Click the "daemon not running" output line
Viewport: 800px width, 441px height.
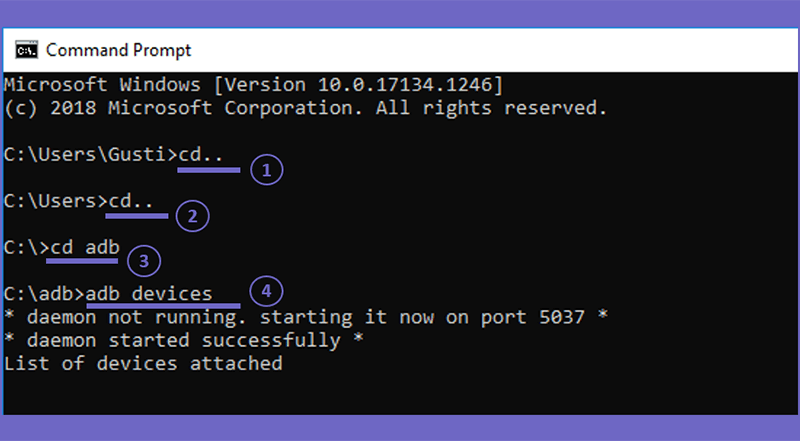306,317
